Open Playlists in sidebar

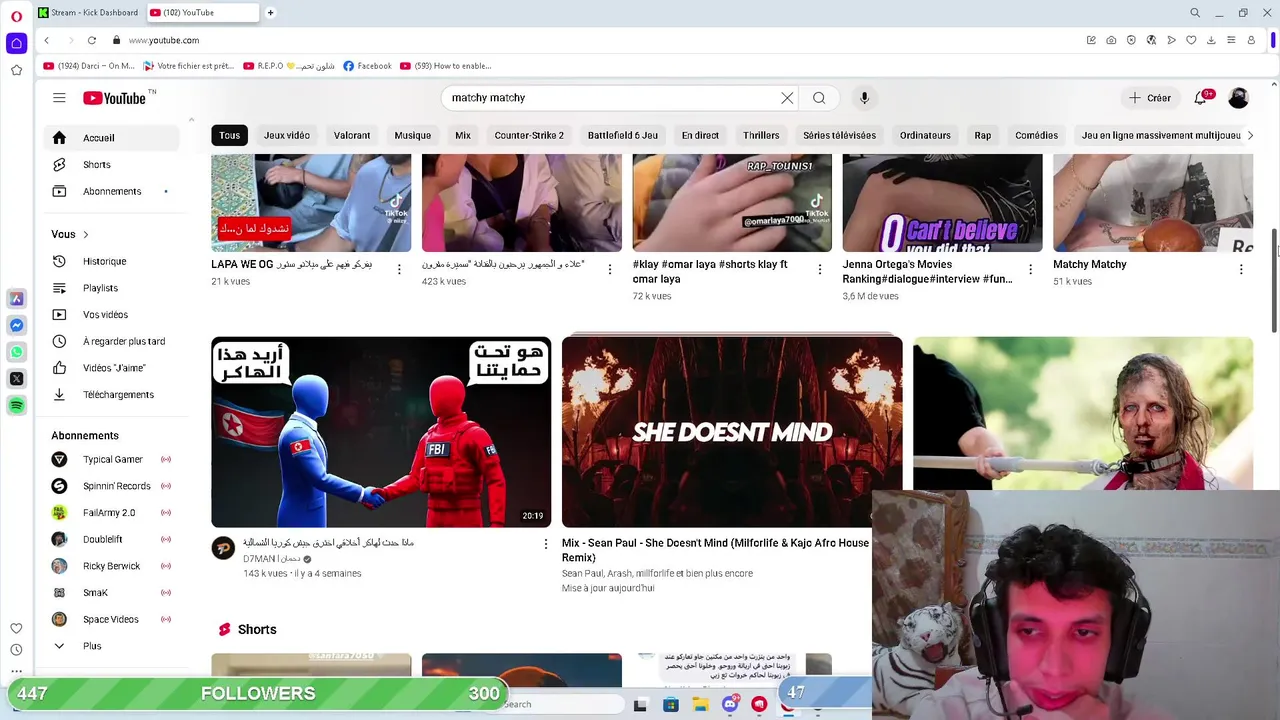click(x=112, y=288)
